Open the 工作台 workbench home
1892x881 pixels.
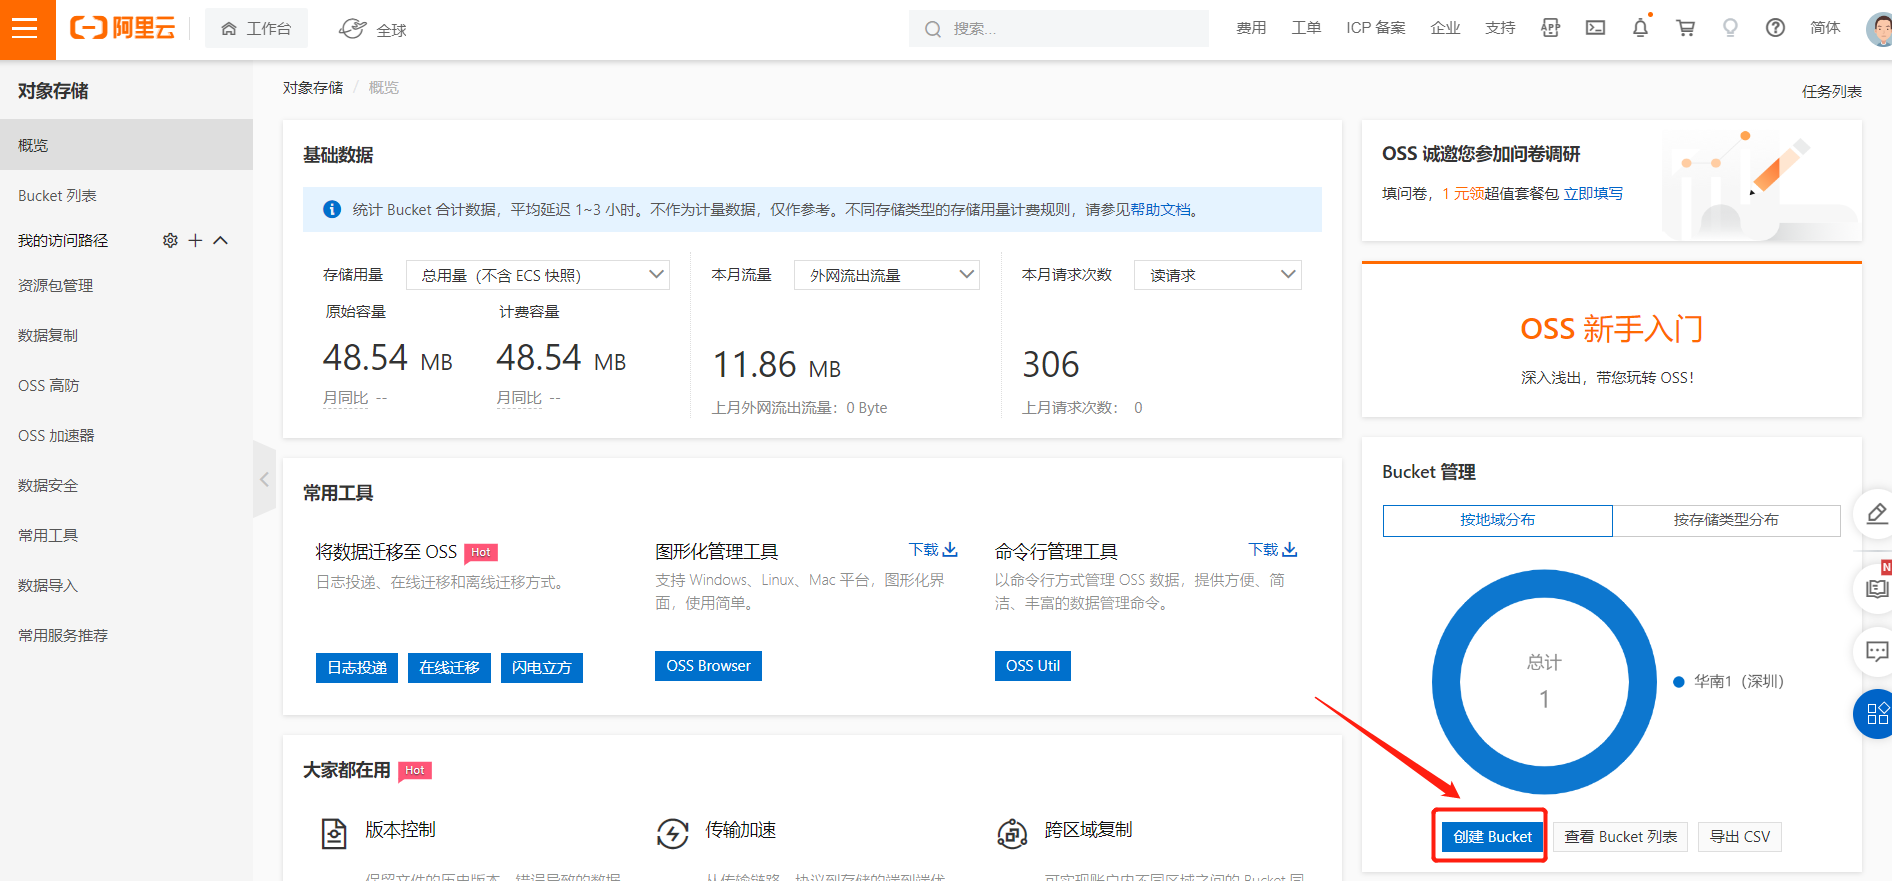coord(256,29)
